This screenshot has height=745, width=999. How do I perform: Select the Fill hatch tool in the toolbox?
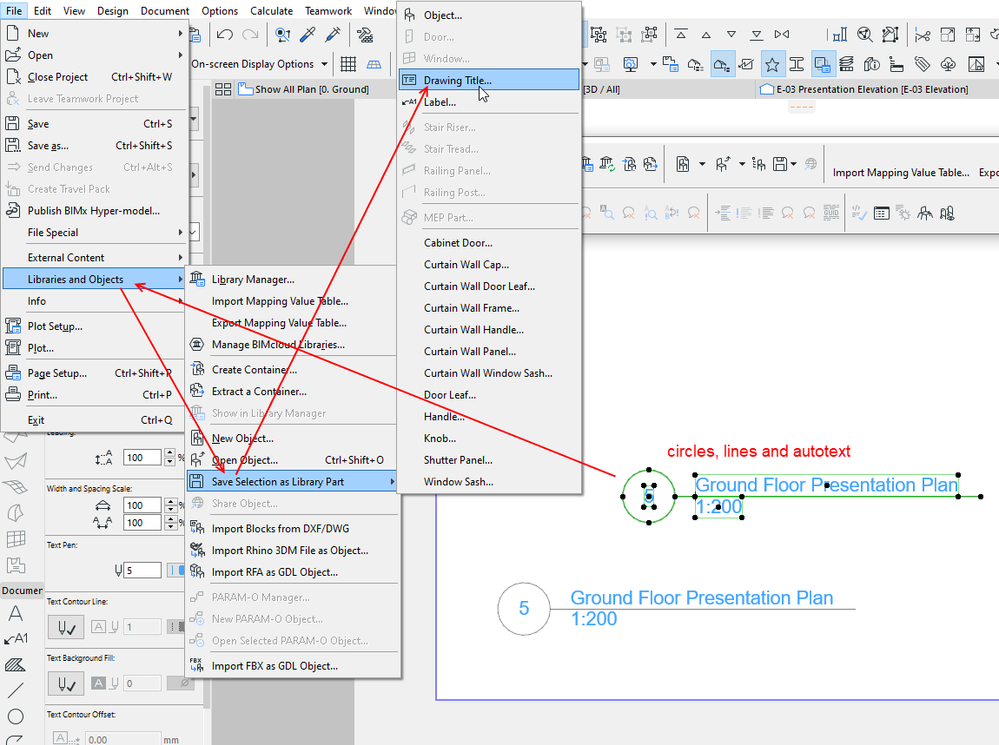click(15, 665)
